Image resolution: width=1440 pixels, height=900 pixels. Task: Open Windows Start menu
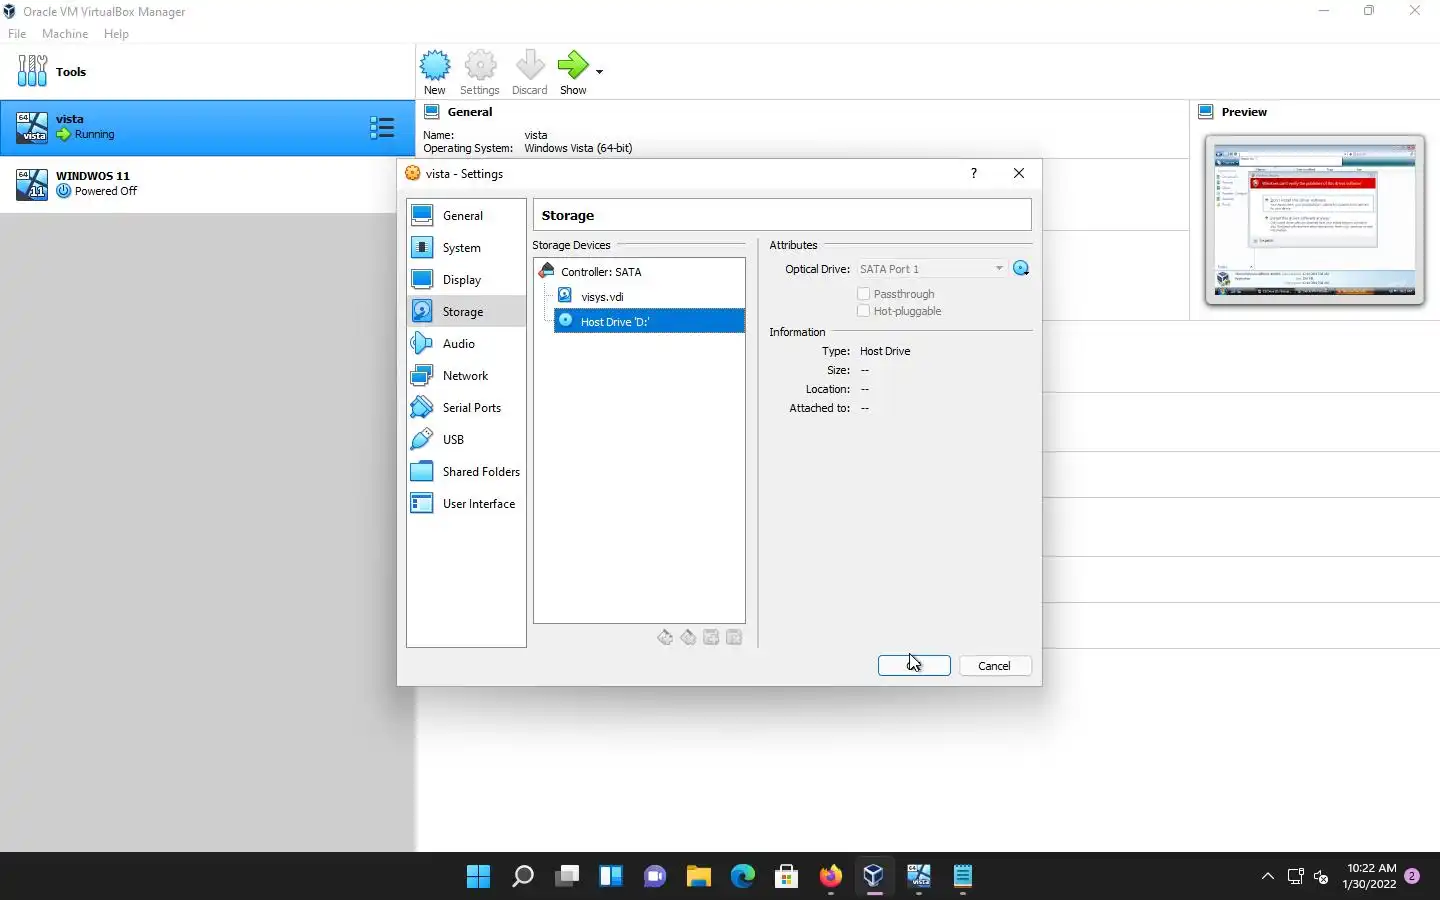pos(478,876)
